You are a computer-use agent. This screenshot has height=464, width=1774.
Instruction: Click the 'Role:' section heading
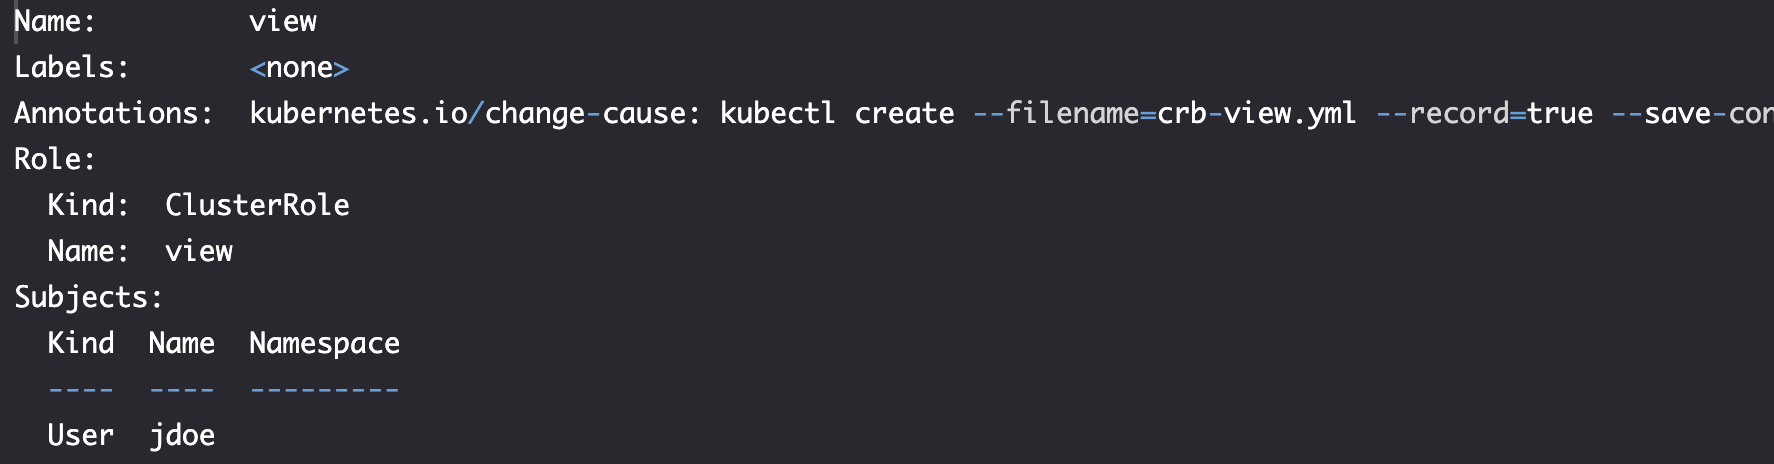click(x=55, y=159)
